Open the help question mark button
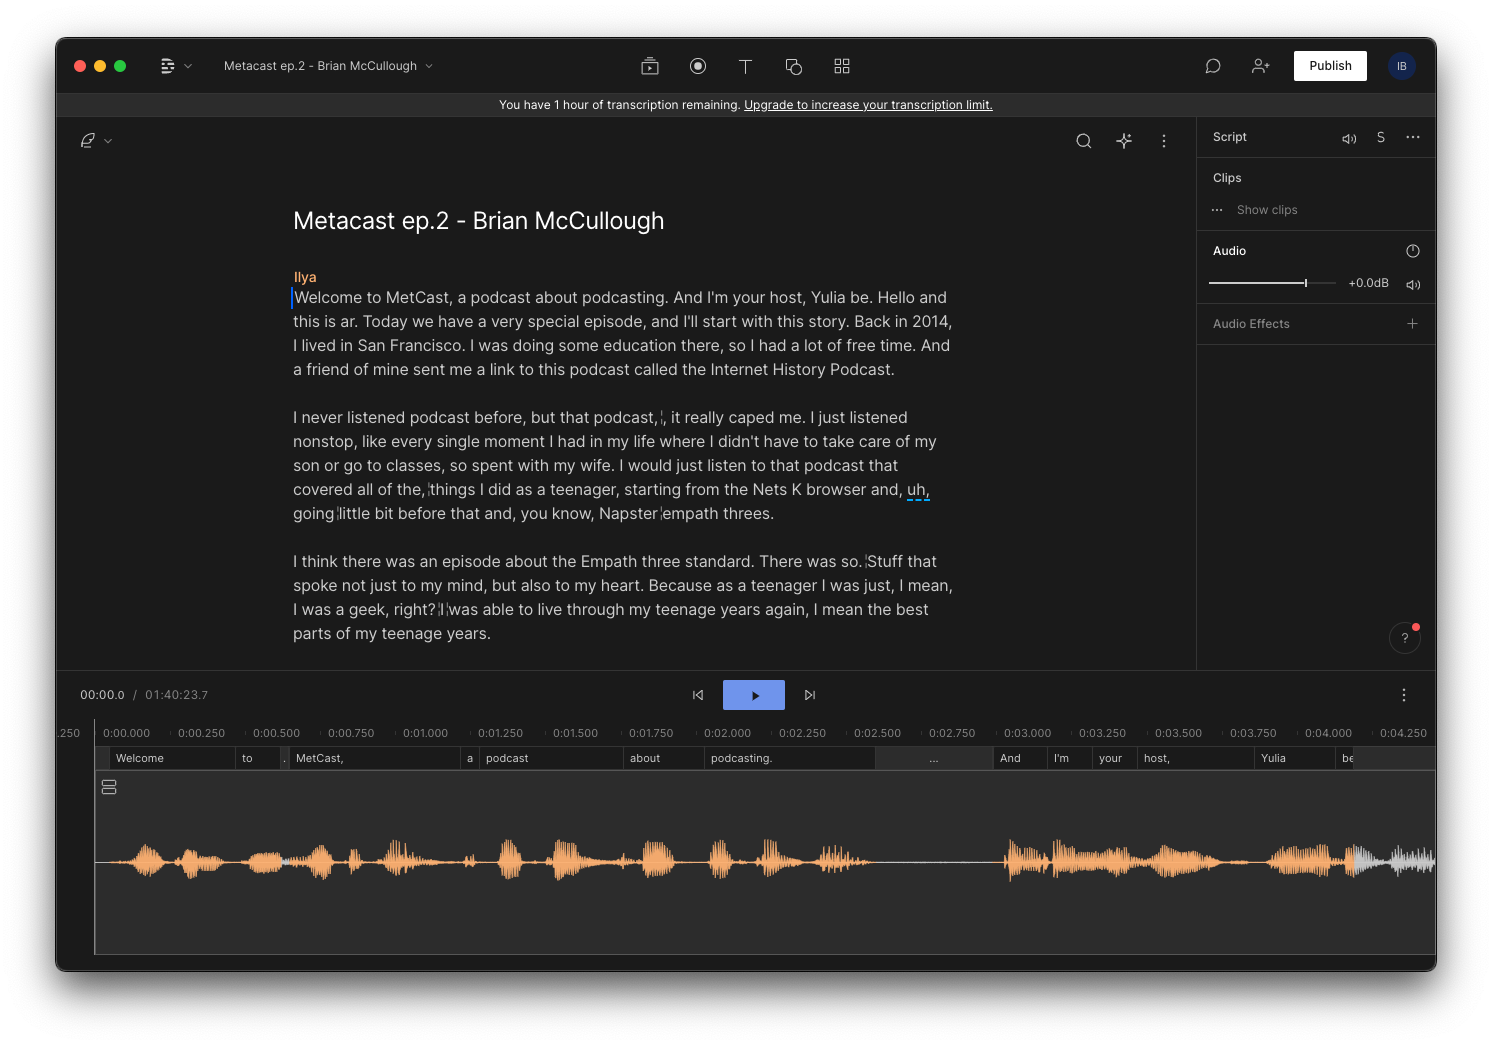Image resolution: width=1492 pixels, height=1045 pixels. coord(1405,638)
